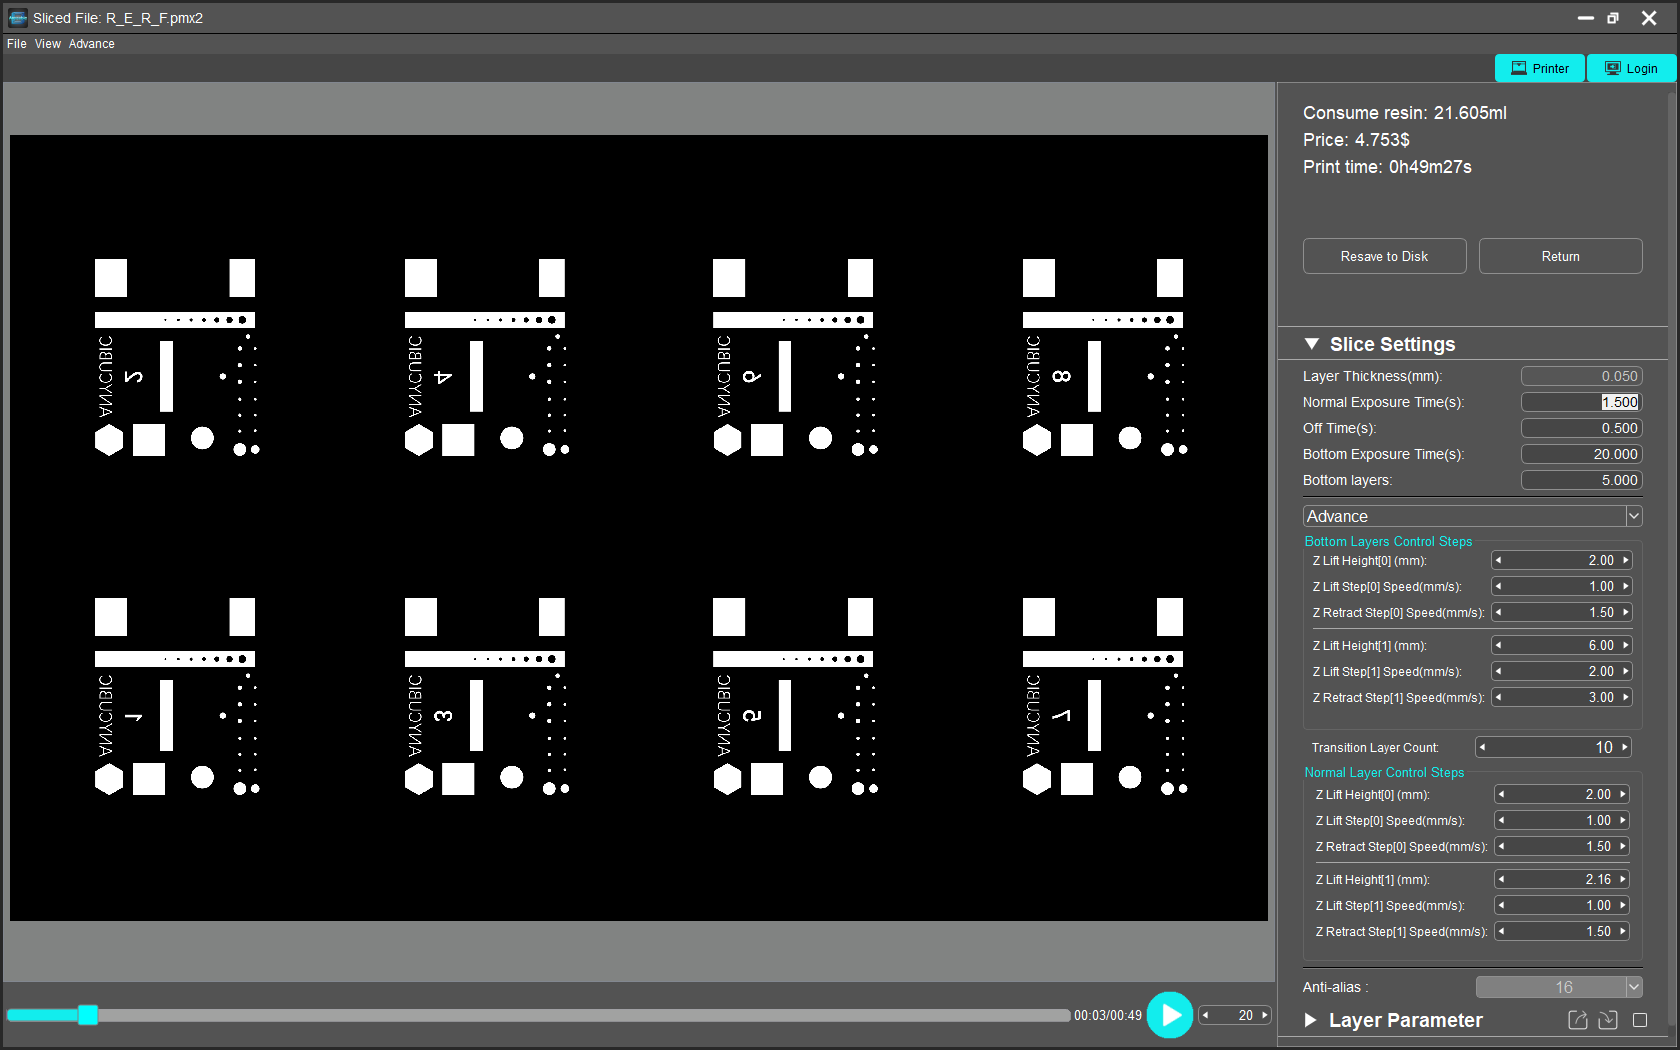Decrease Normal Layer Z Retract Step[1] Speed
The image size is (1680, 1050).
coord(1501,931)
